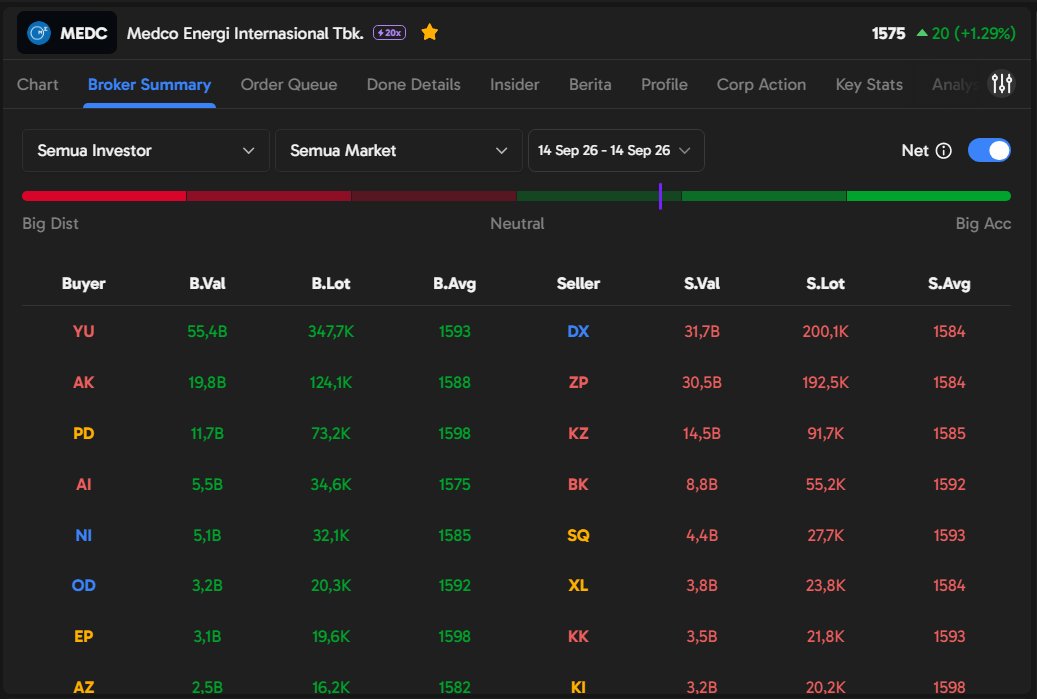
Task: Click the 192,5K sell lot cell
Action: 825,382
